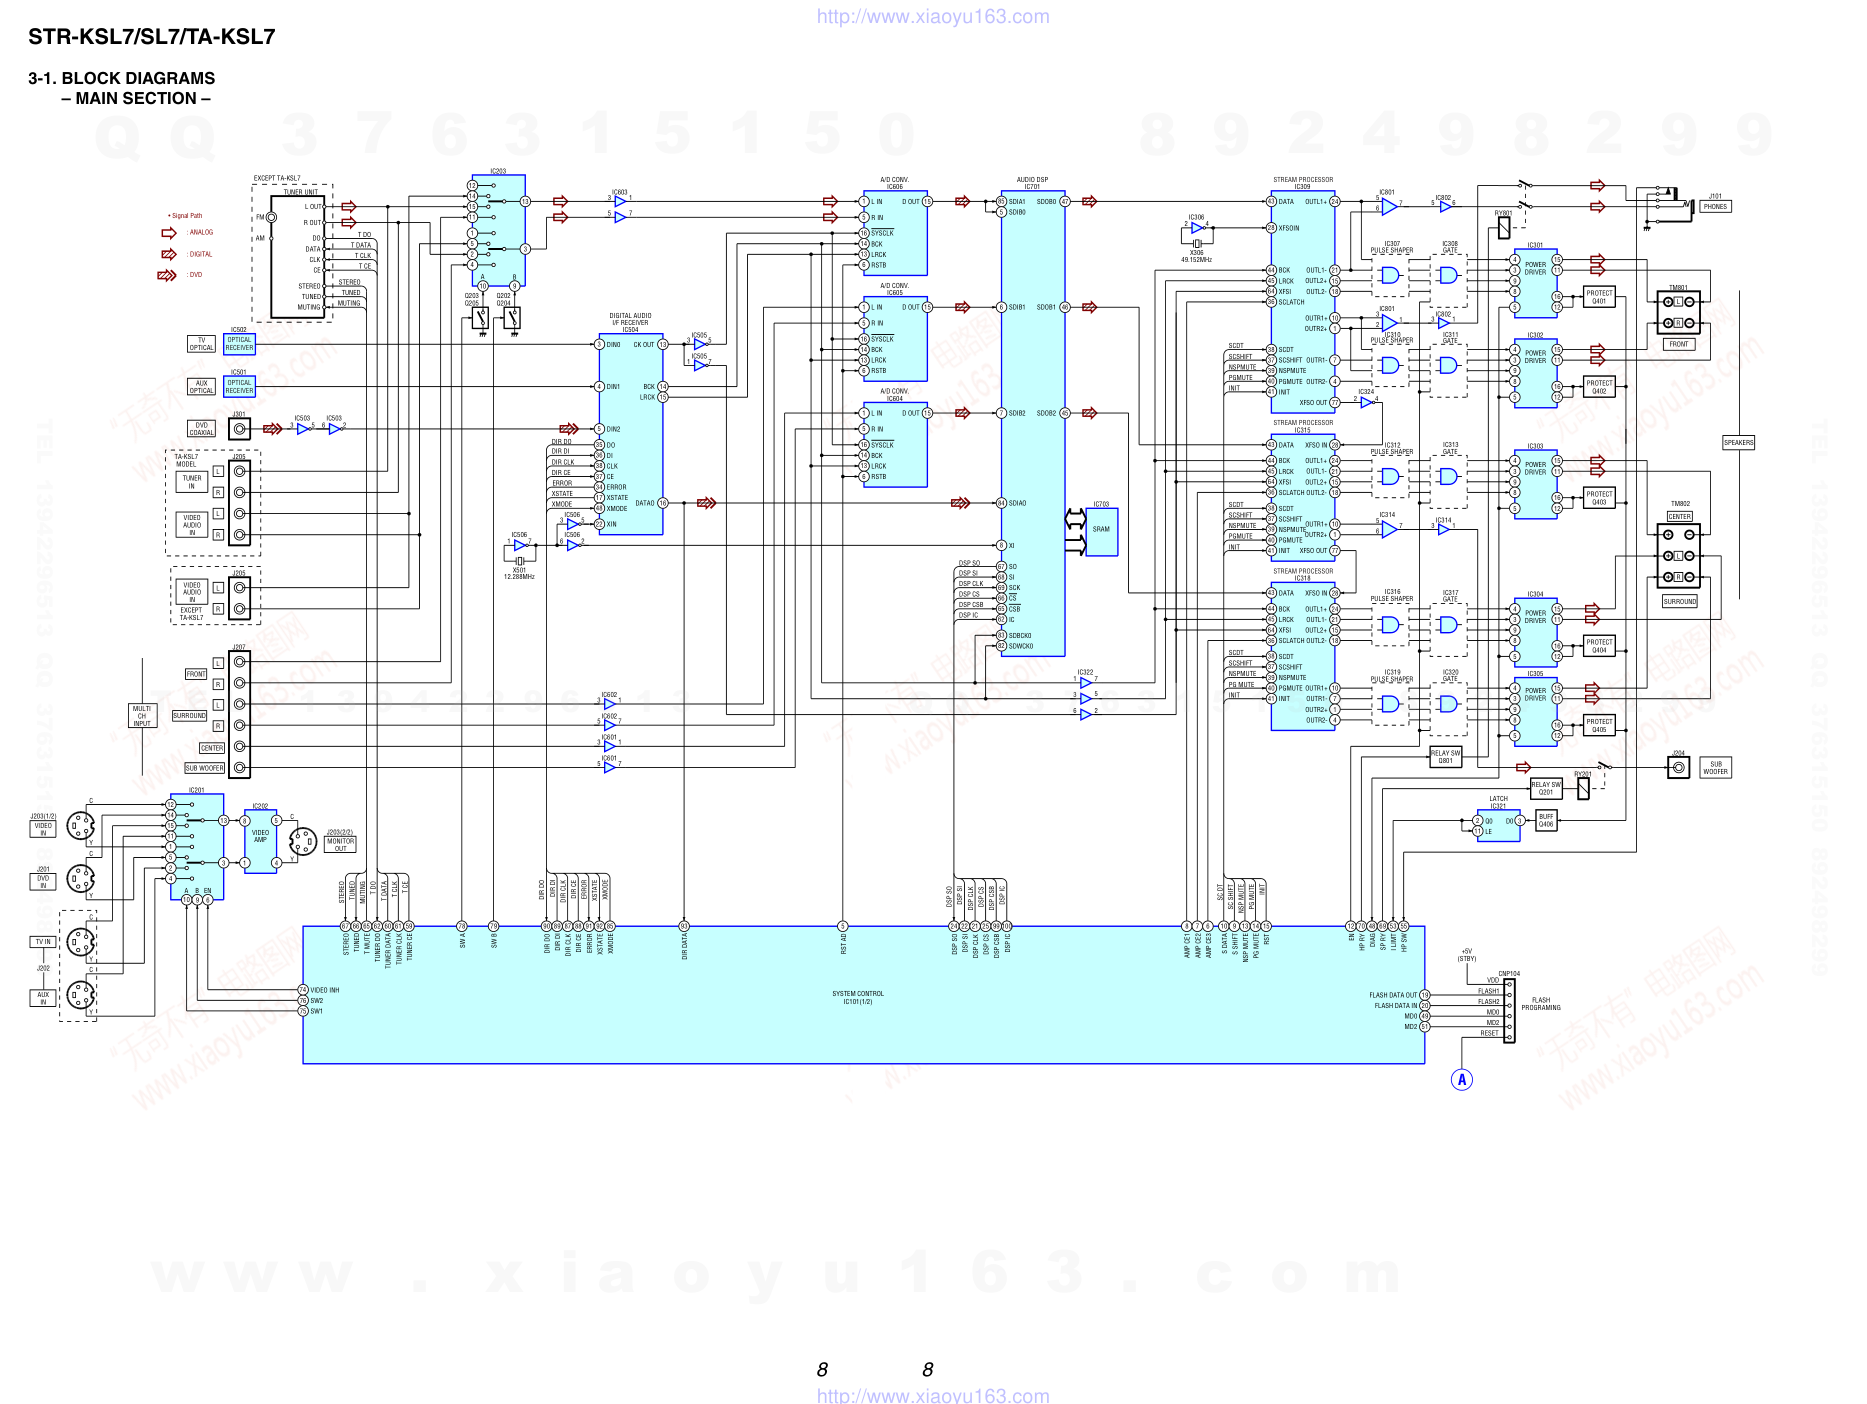This screenshot has height=1404, width=1867.
Task: Click the RELAY SW Q801 box
Action: [1445, 757]
